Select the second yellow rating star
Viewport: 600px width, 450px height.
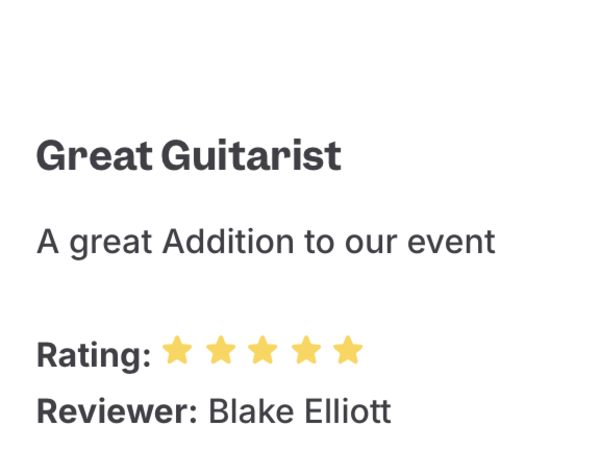click(221, 350)
